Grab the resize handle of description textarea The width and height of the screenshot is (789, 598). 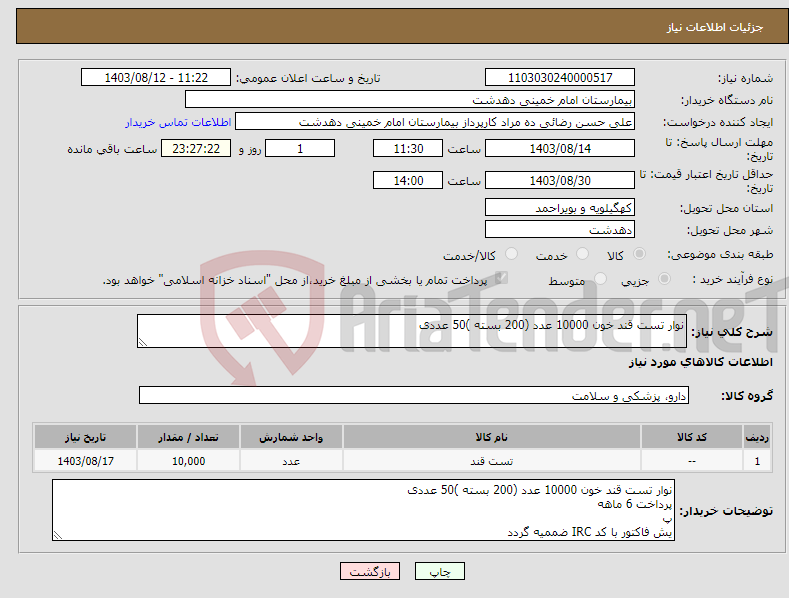(143, 342)
